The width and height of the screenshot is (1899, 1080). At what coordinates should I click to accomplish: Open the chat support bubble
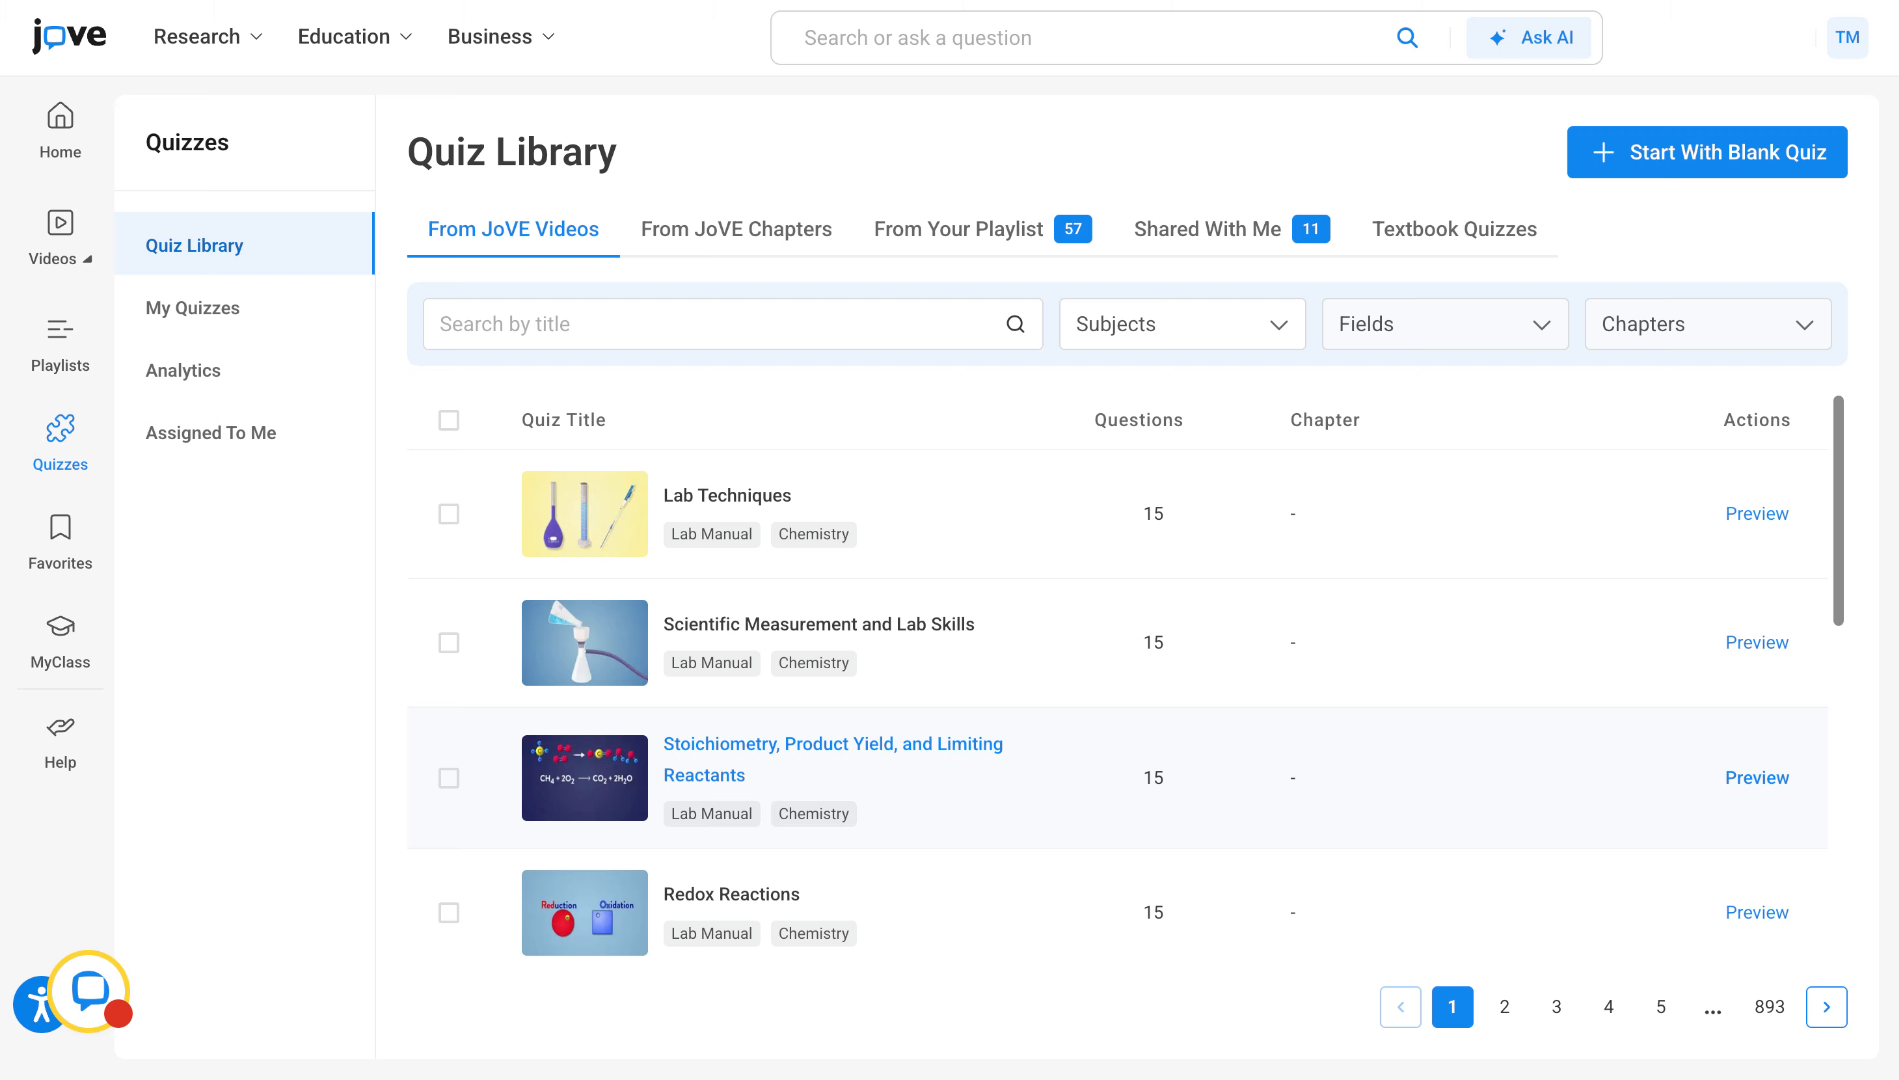click(x=89, y=992)
